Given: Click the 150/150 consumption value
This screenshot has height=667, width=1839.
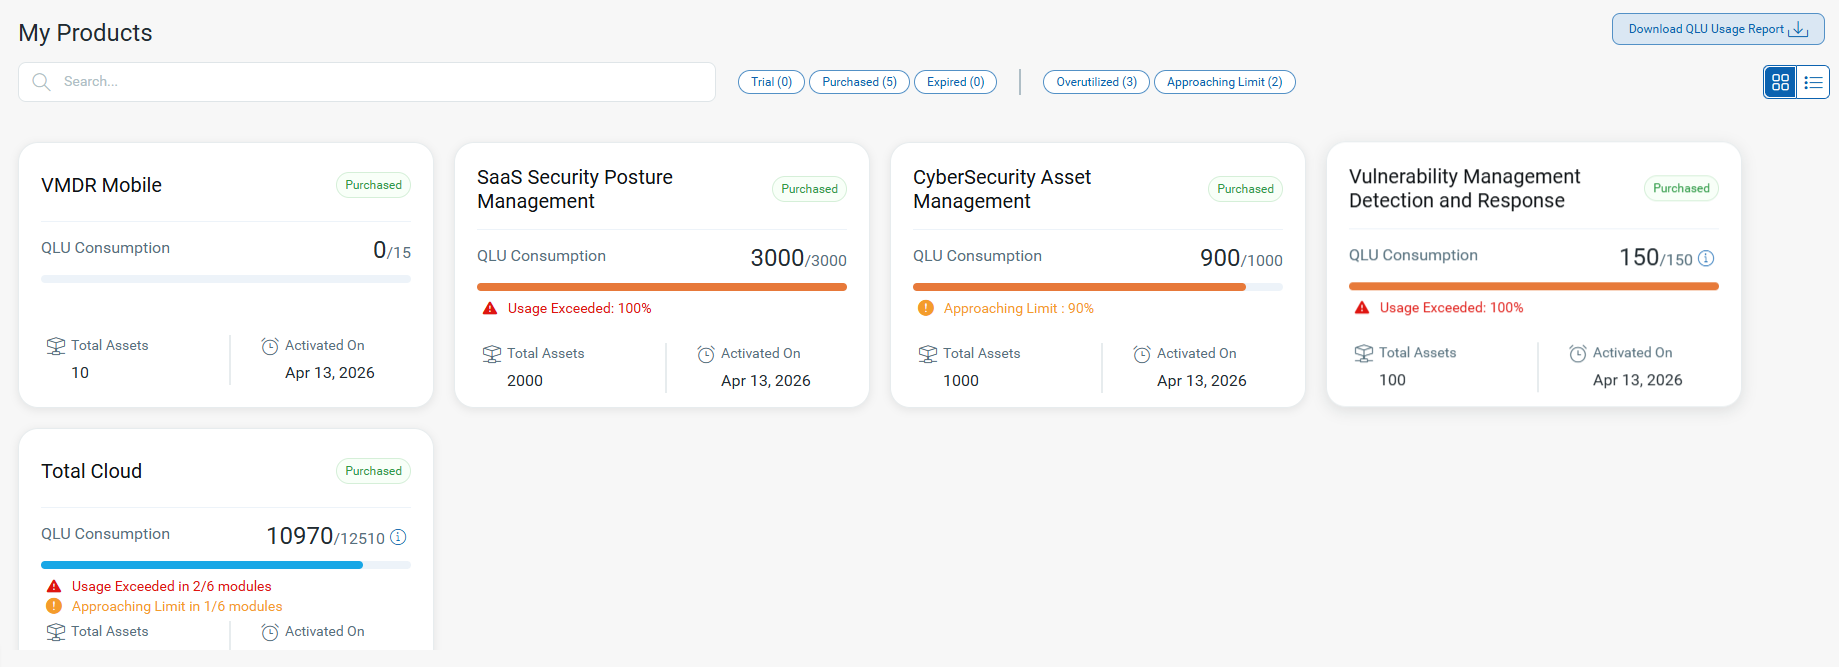Looking at the screenshot, I should click(1656, 257).
